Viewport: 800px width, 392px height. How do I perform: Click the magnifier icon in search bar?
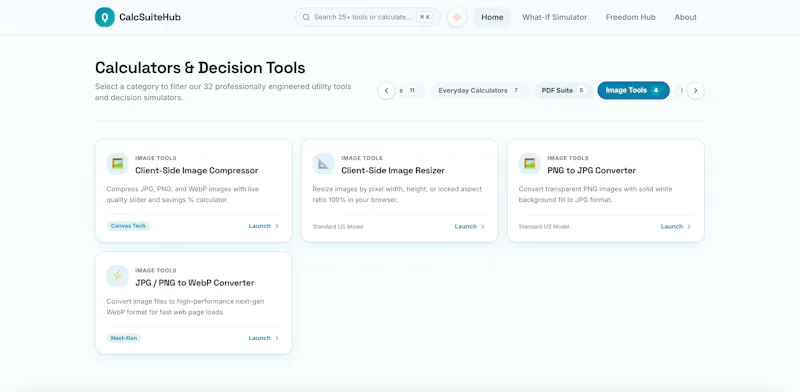click(x=306, y=17)
